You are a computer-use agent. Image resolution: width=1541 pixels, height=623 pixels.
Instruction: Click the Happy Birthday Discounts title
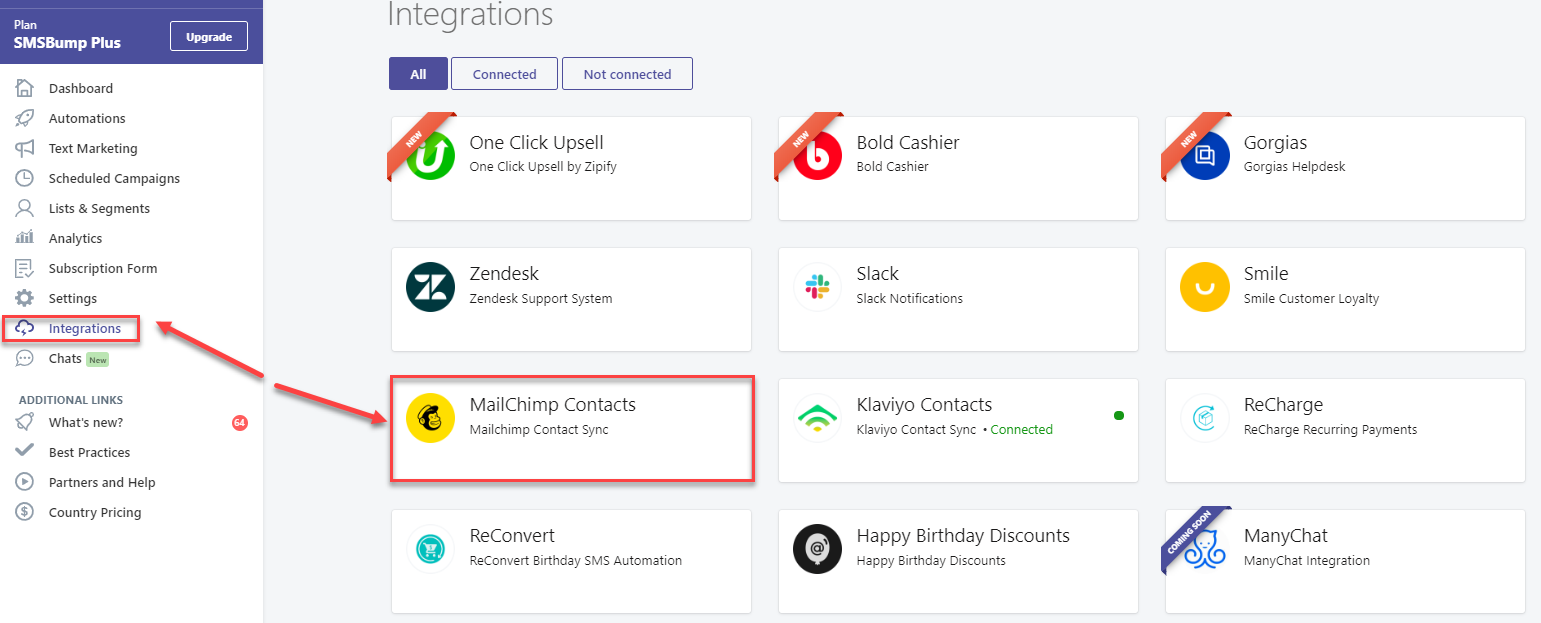coord(963,536)
